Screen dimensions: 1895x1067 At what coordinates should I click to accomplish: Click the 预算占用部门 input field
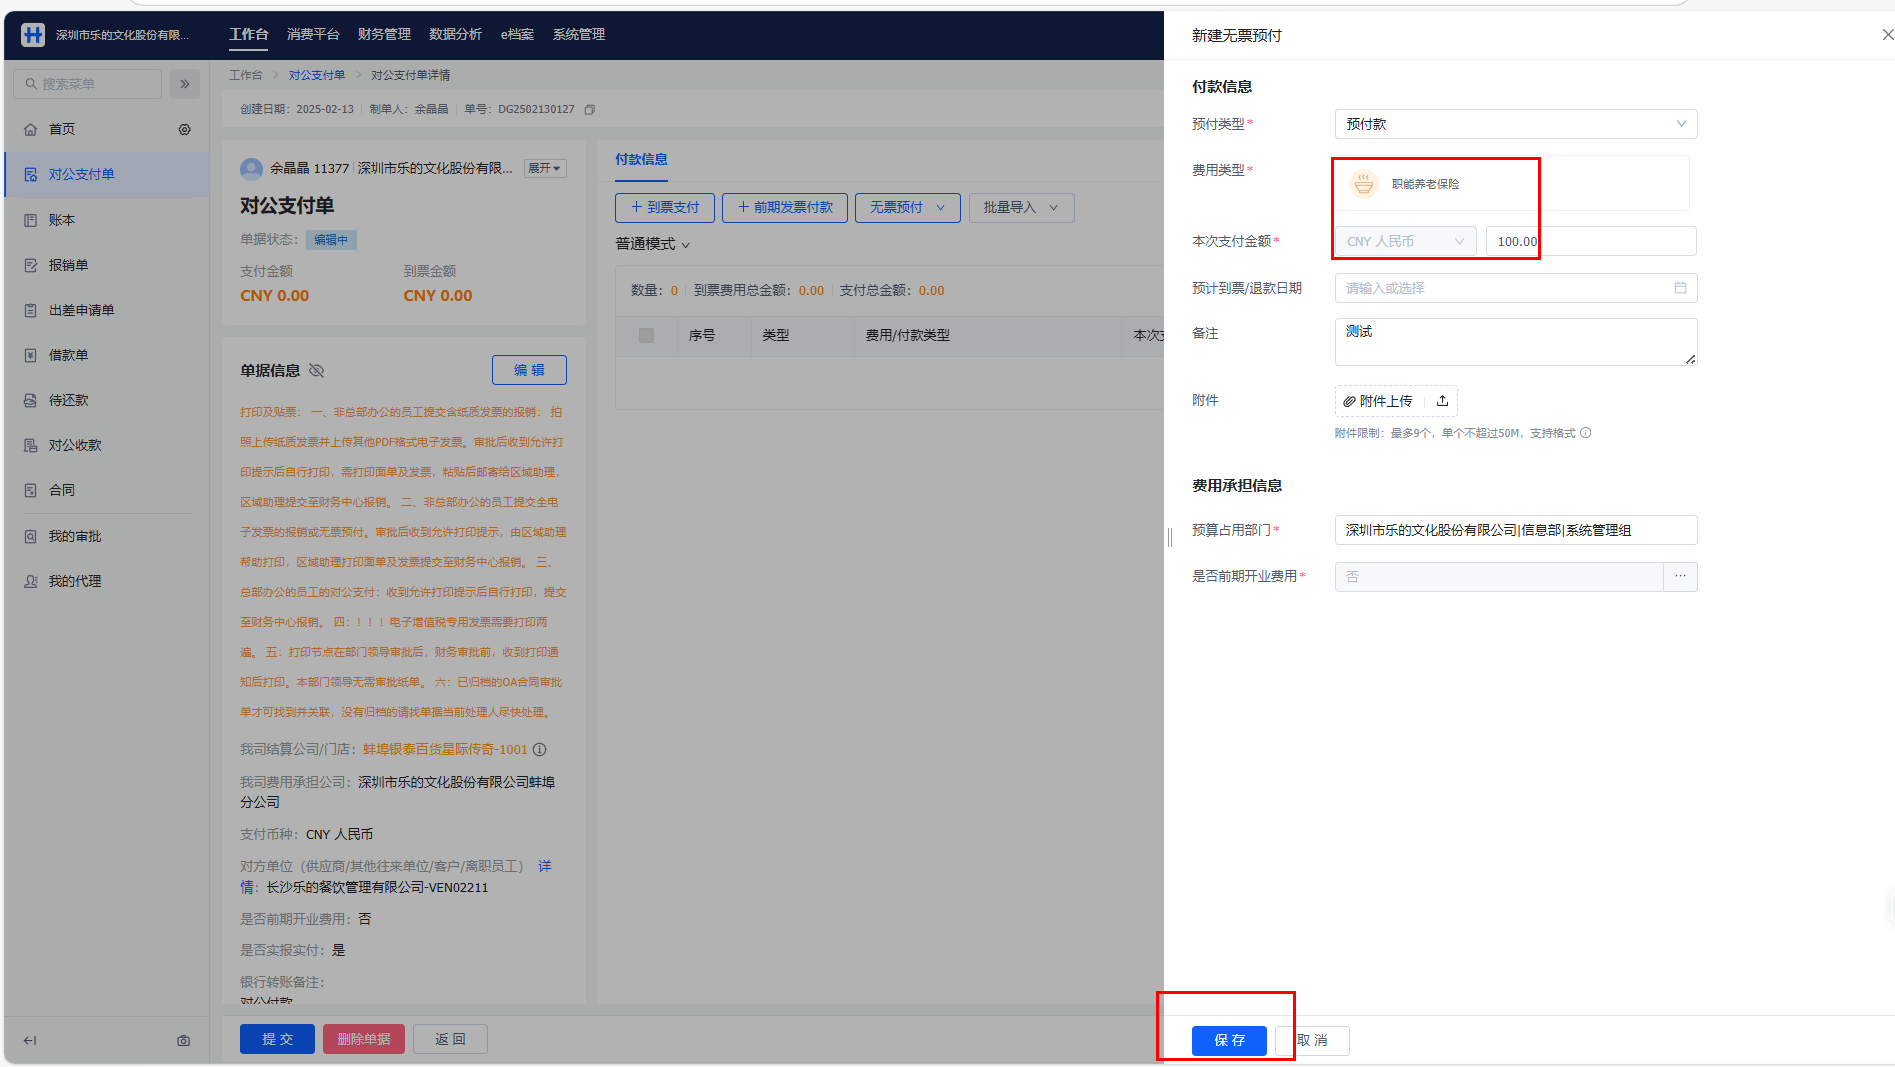coord(1516,530)
